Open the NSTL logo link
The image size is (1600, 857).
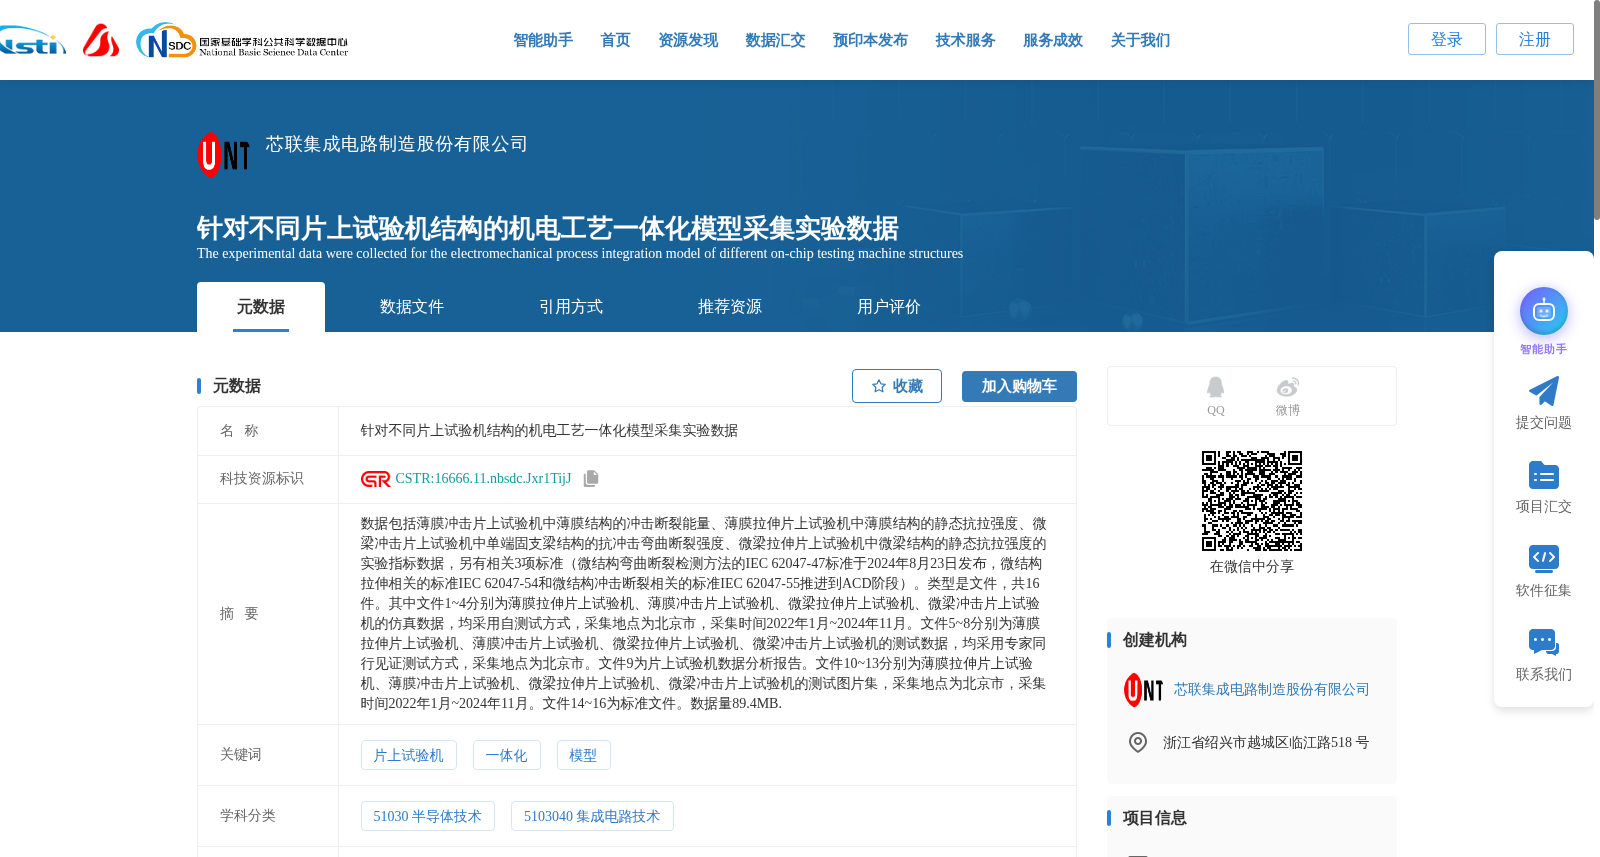pos(32,41)
